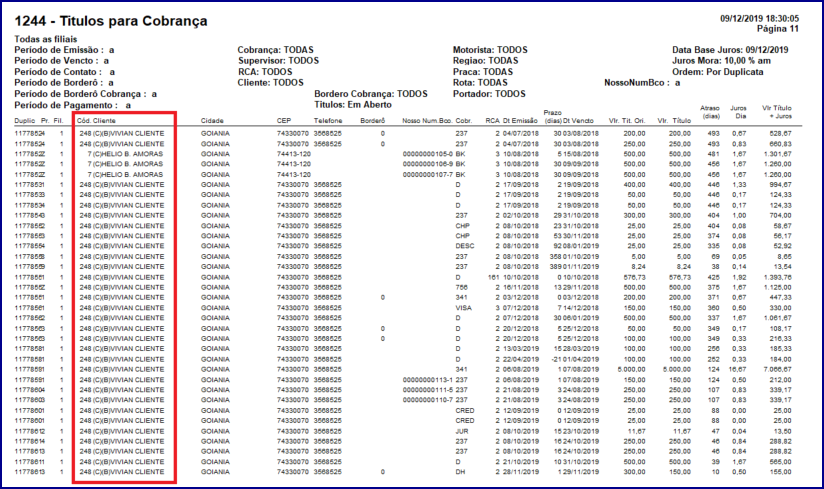Image resolution: width=824 pixels, height=489 pixels.
Task: Click the 'Borderô' column header
Action: tap(373, 121)
